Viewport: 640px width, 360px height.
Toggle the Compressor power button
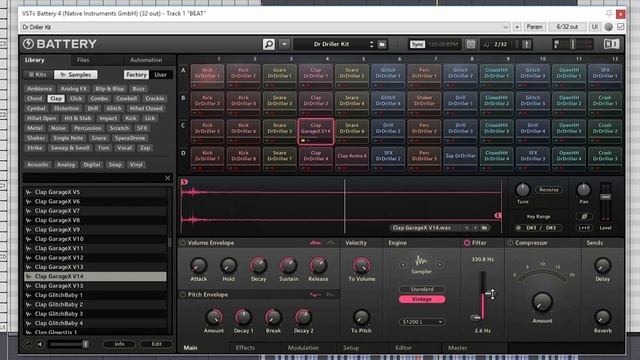[x=510, y=243]
